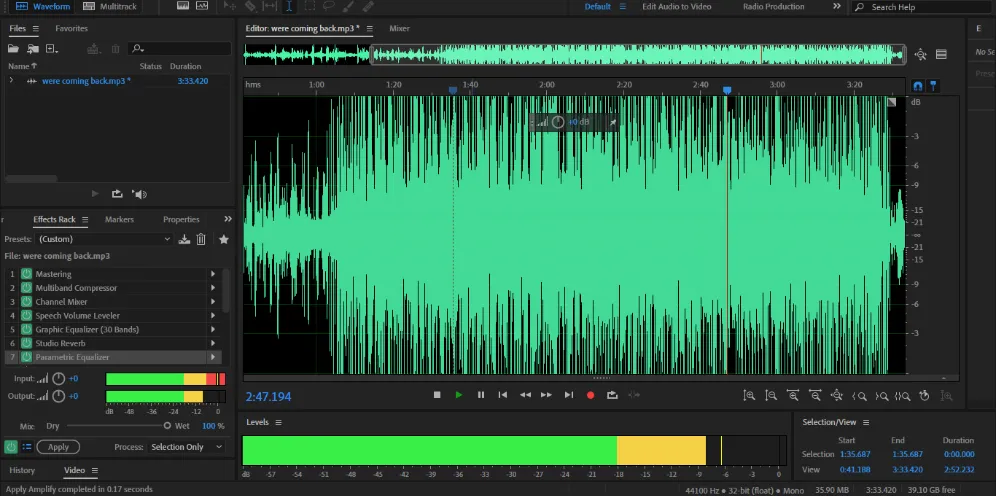Toggle the main Effects Rack power button
996x496 pixels.
coord(10,447)
